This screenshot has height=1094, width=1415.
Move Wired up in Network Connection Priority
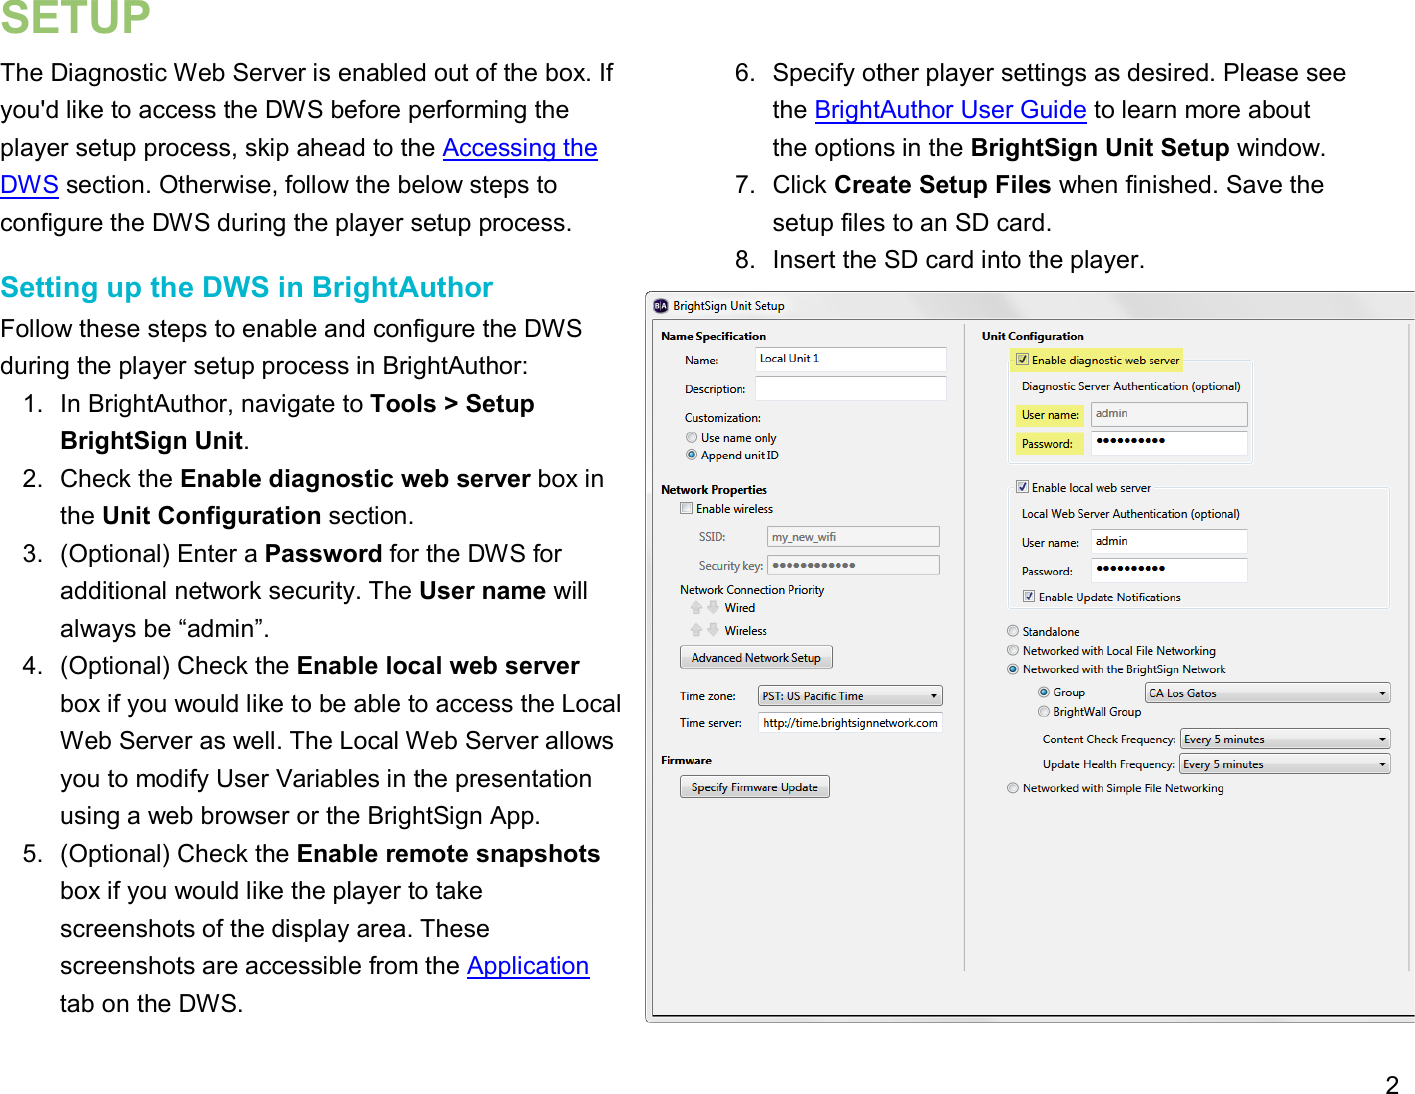697,606
